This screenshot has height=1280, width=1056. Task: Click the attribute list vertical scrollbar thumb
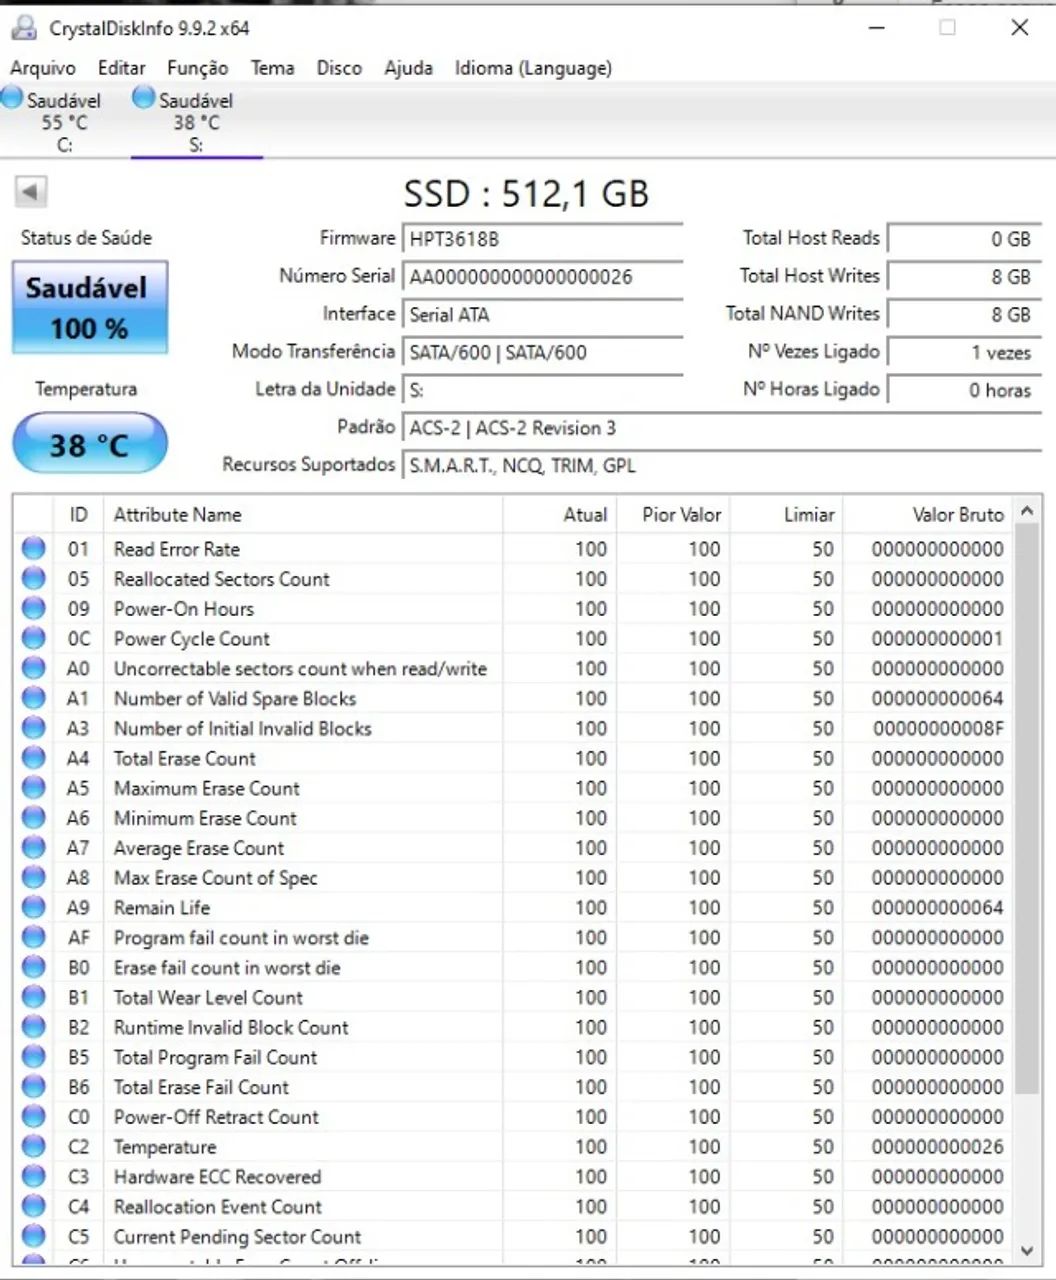(x=1026, y=808)
